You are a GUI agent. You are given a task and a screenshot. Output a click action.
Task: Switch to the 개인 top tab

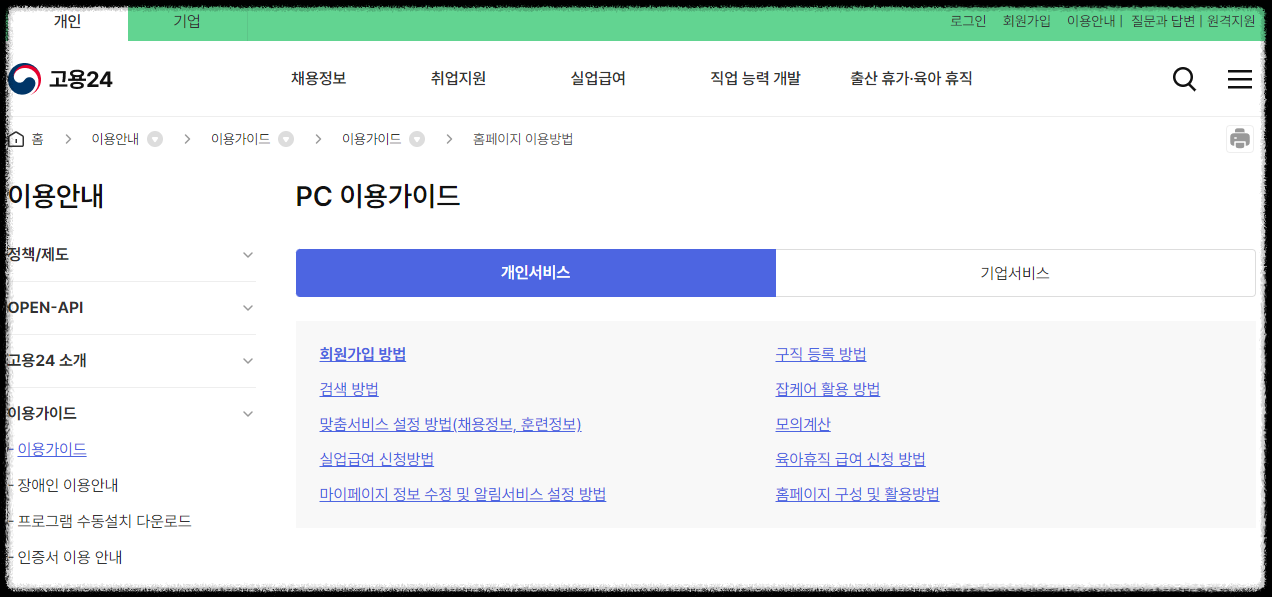point(67,21)
